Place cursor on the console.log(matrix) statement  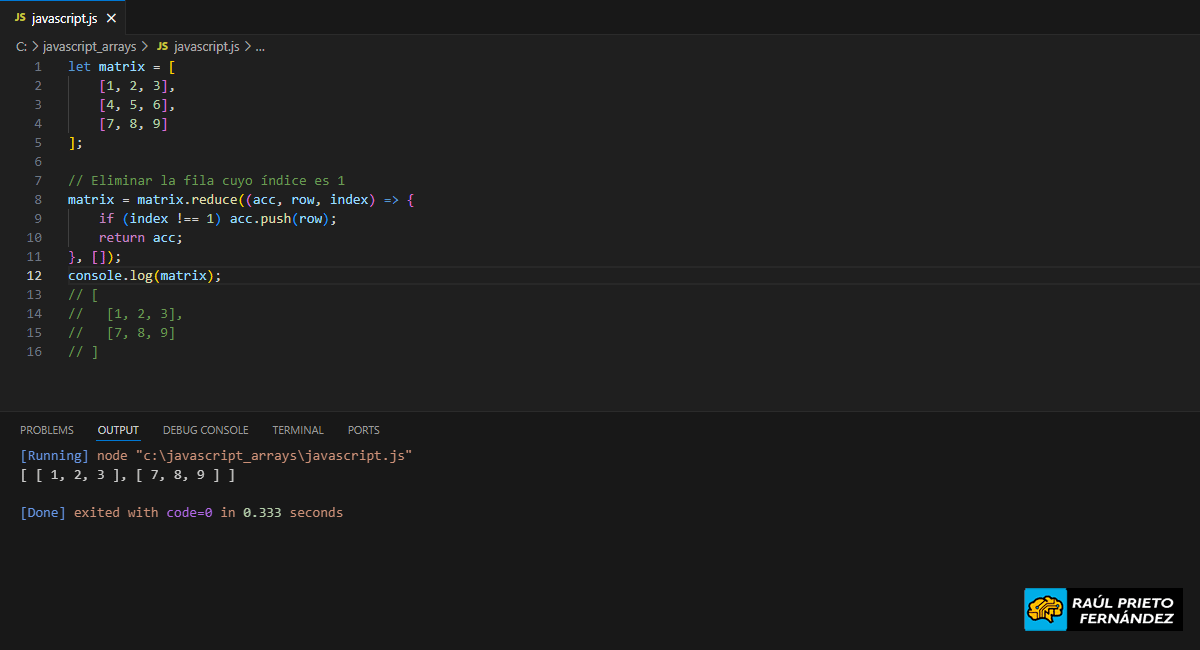pyautogui.click(x=144, y=276)
